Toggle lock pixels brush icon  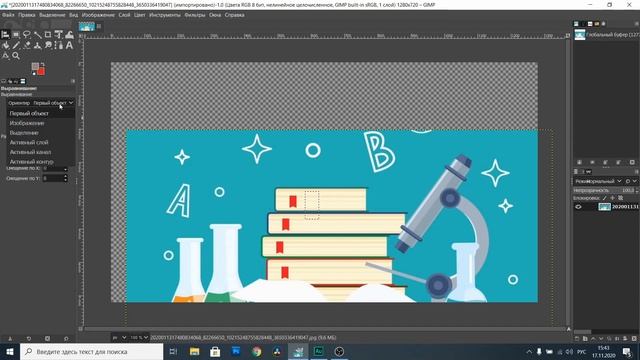(604, 198)
